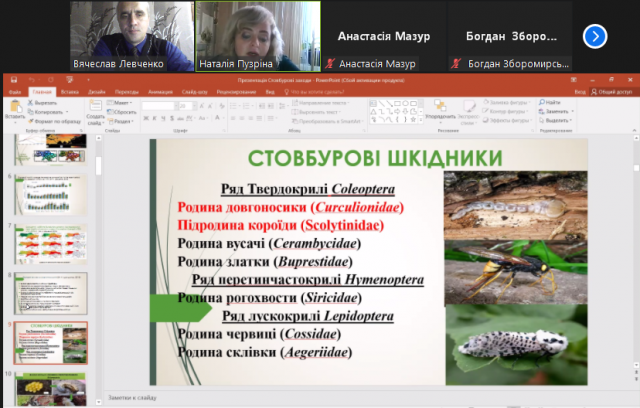640x408 pixels.
Task: Decrease list indent level
Action: pos(262,106)
